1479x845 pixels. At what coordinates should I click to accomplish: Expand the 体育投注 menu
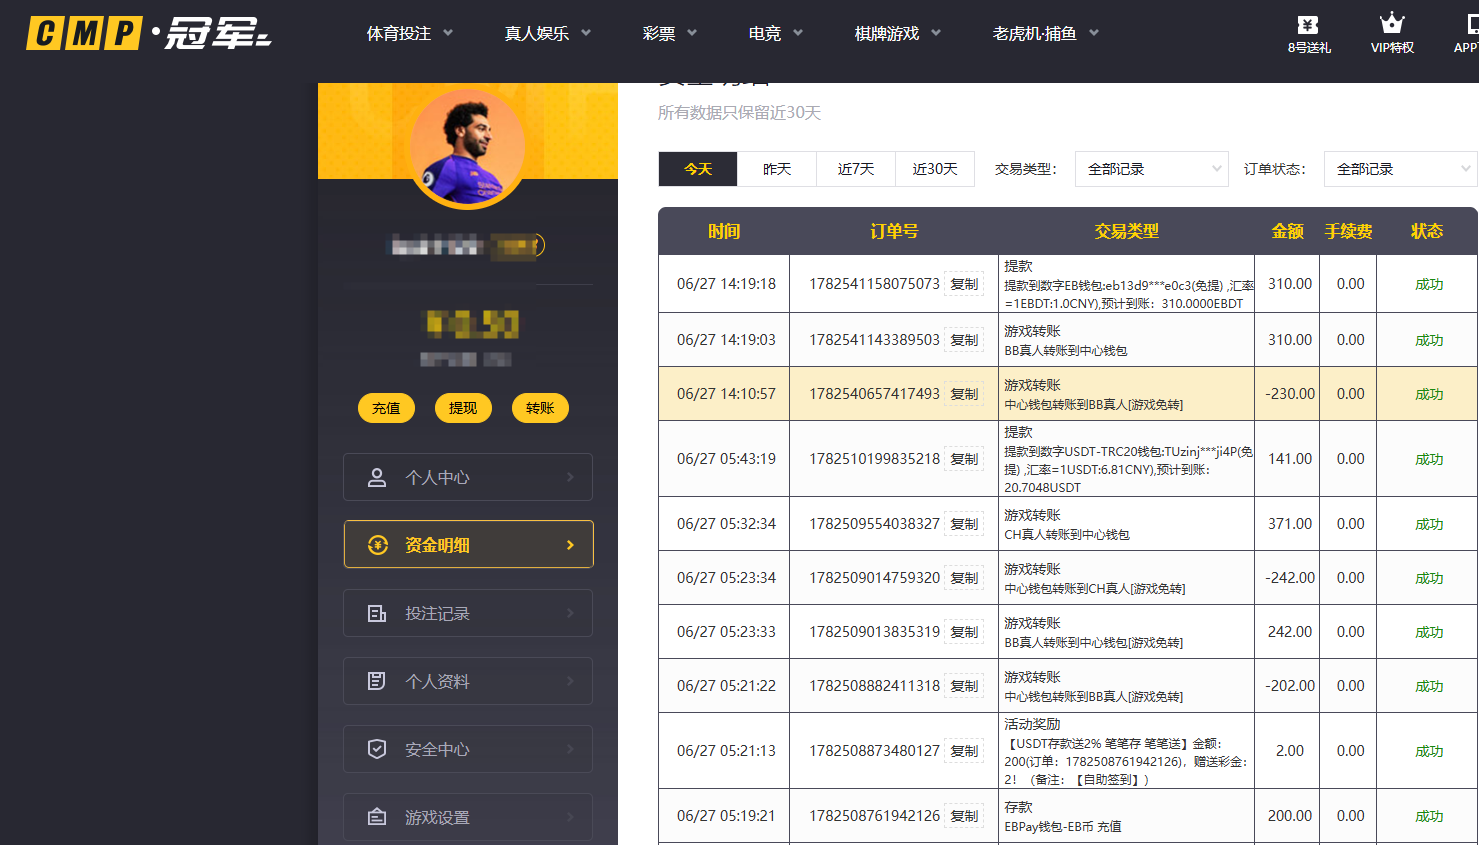(410, 34)
